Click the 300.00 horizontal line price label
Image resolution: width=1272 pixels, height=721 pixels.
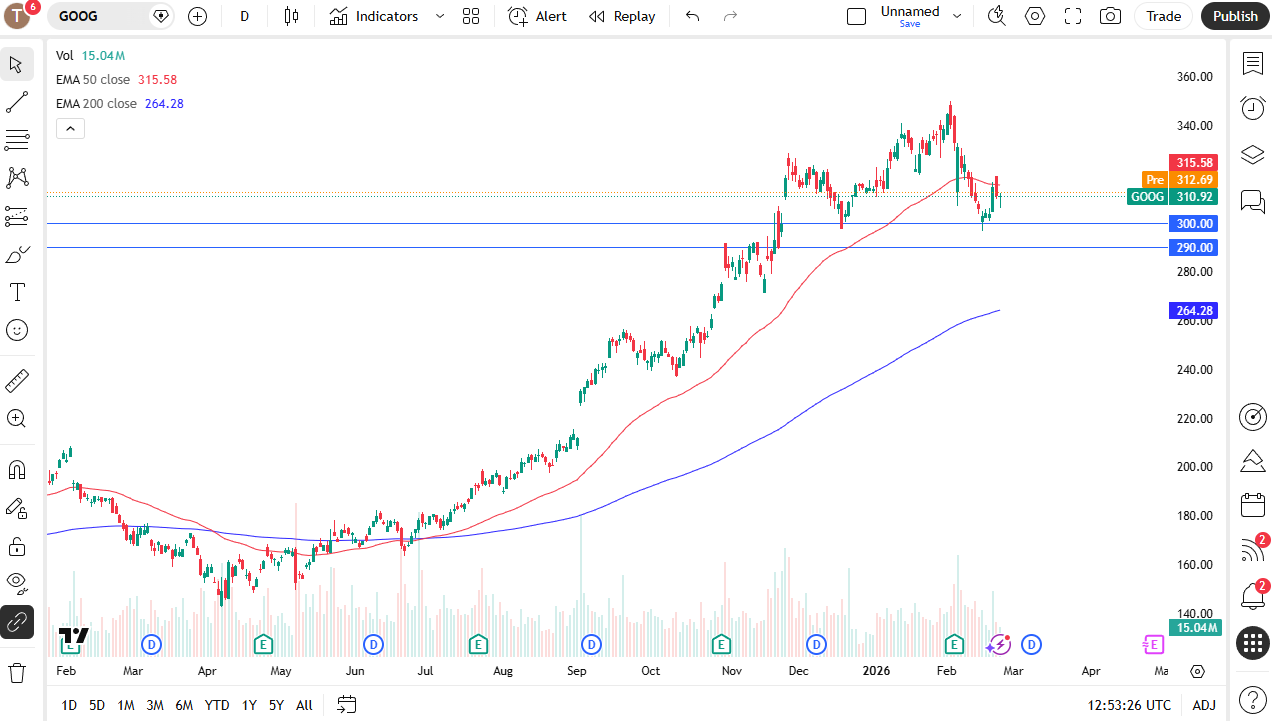pos(1193,224)
